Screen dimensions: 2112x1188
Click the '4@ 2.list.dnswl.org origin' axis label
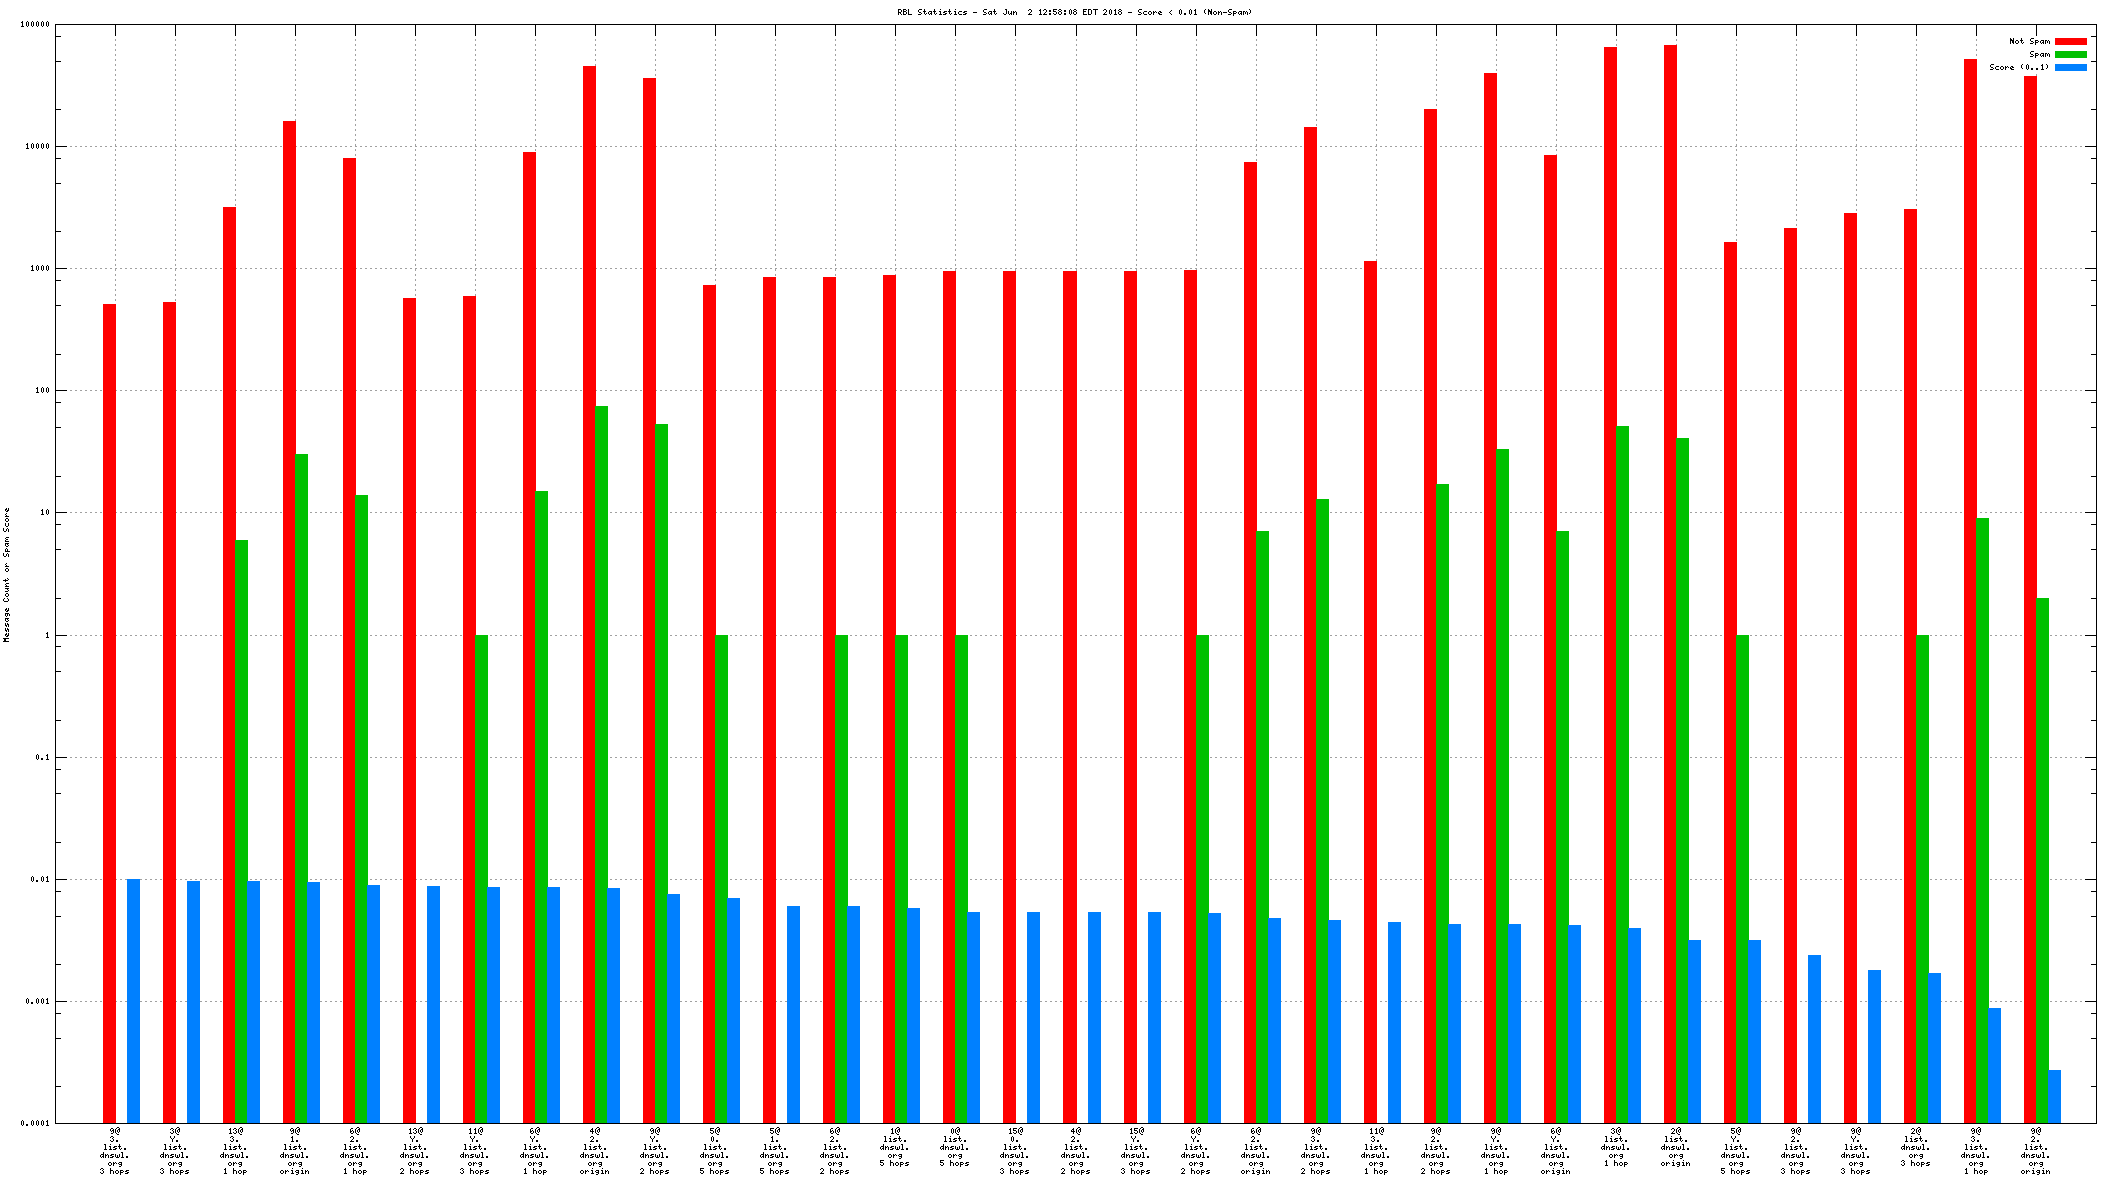pyautogui.click(x=595, y=1151)
